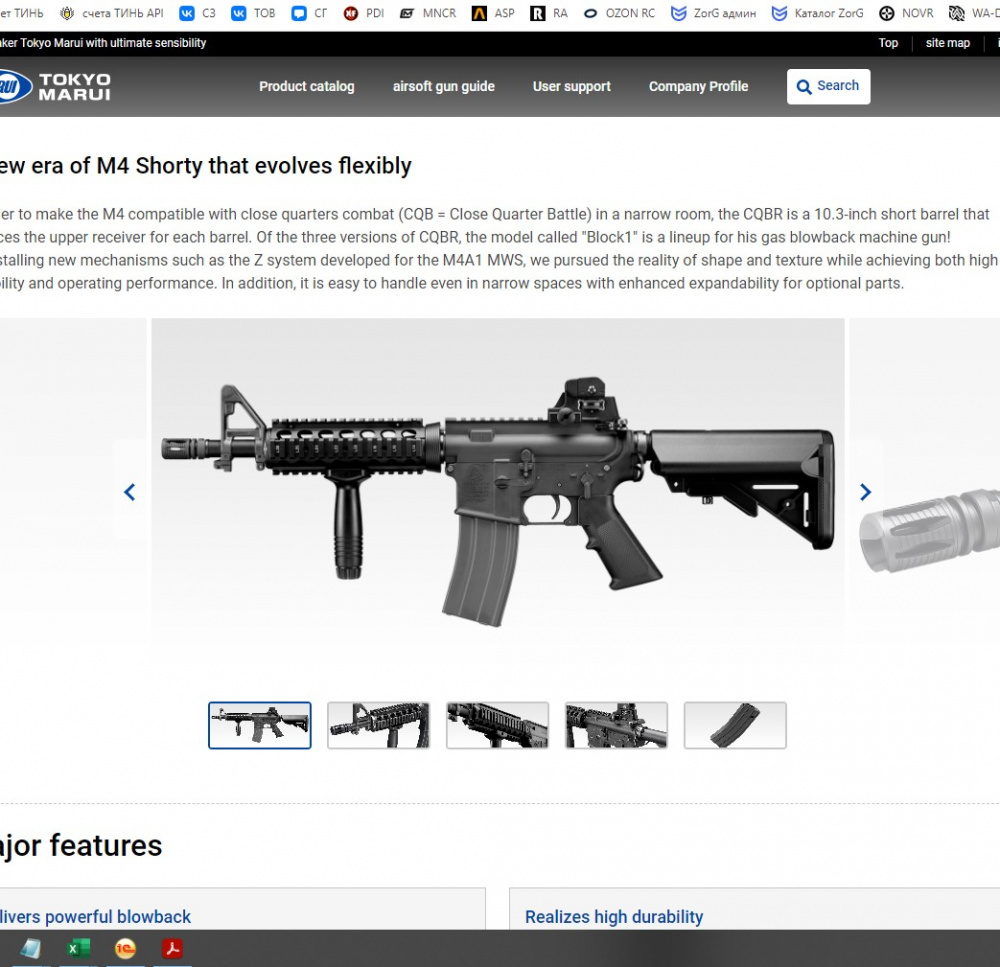1000x967 pixels.
Task: Click the Top link in header
Action: [x=888, y=43]
